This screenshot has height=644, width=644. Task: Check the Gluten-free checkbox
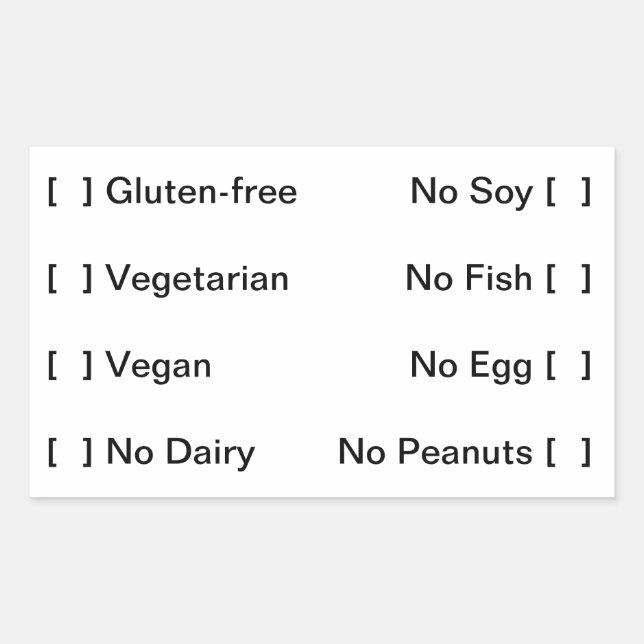point(69,191)
